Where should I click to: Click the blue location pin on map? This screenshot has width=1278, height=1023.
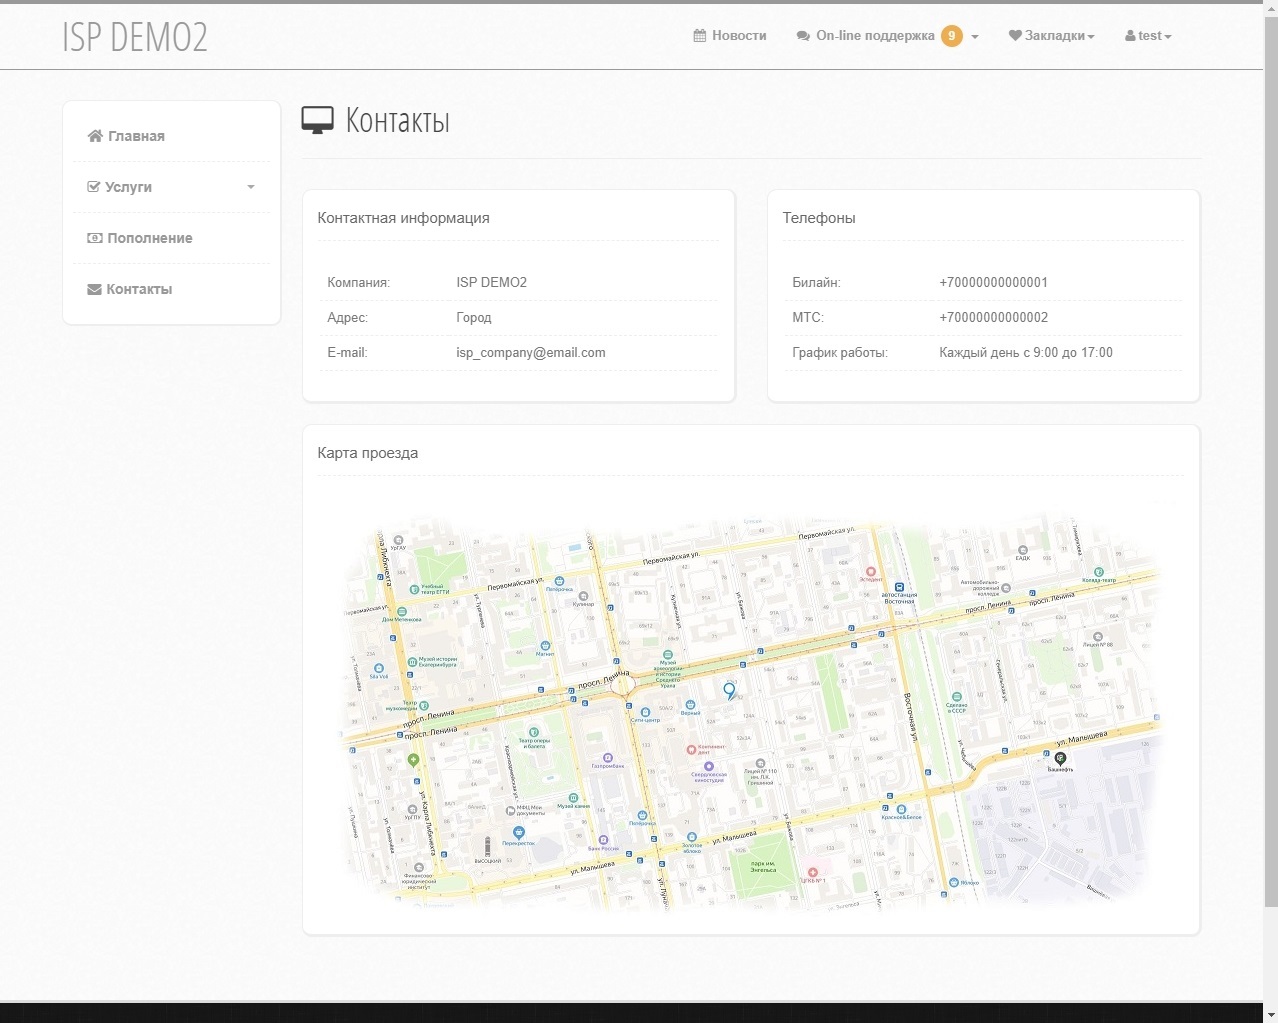[x=729, y=689]
